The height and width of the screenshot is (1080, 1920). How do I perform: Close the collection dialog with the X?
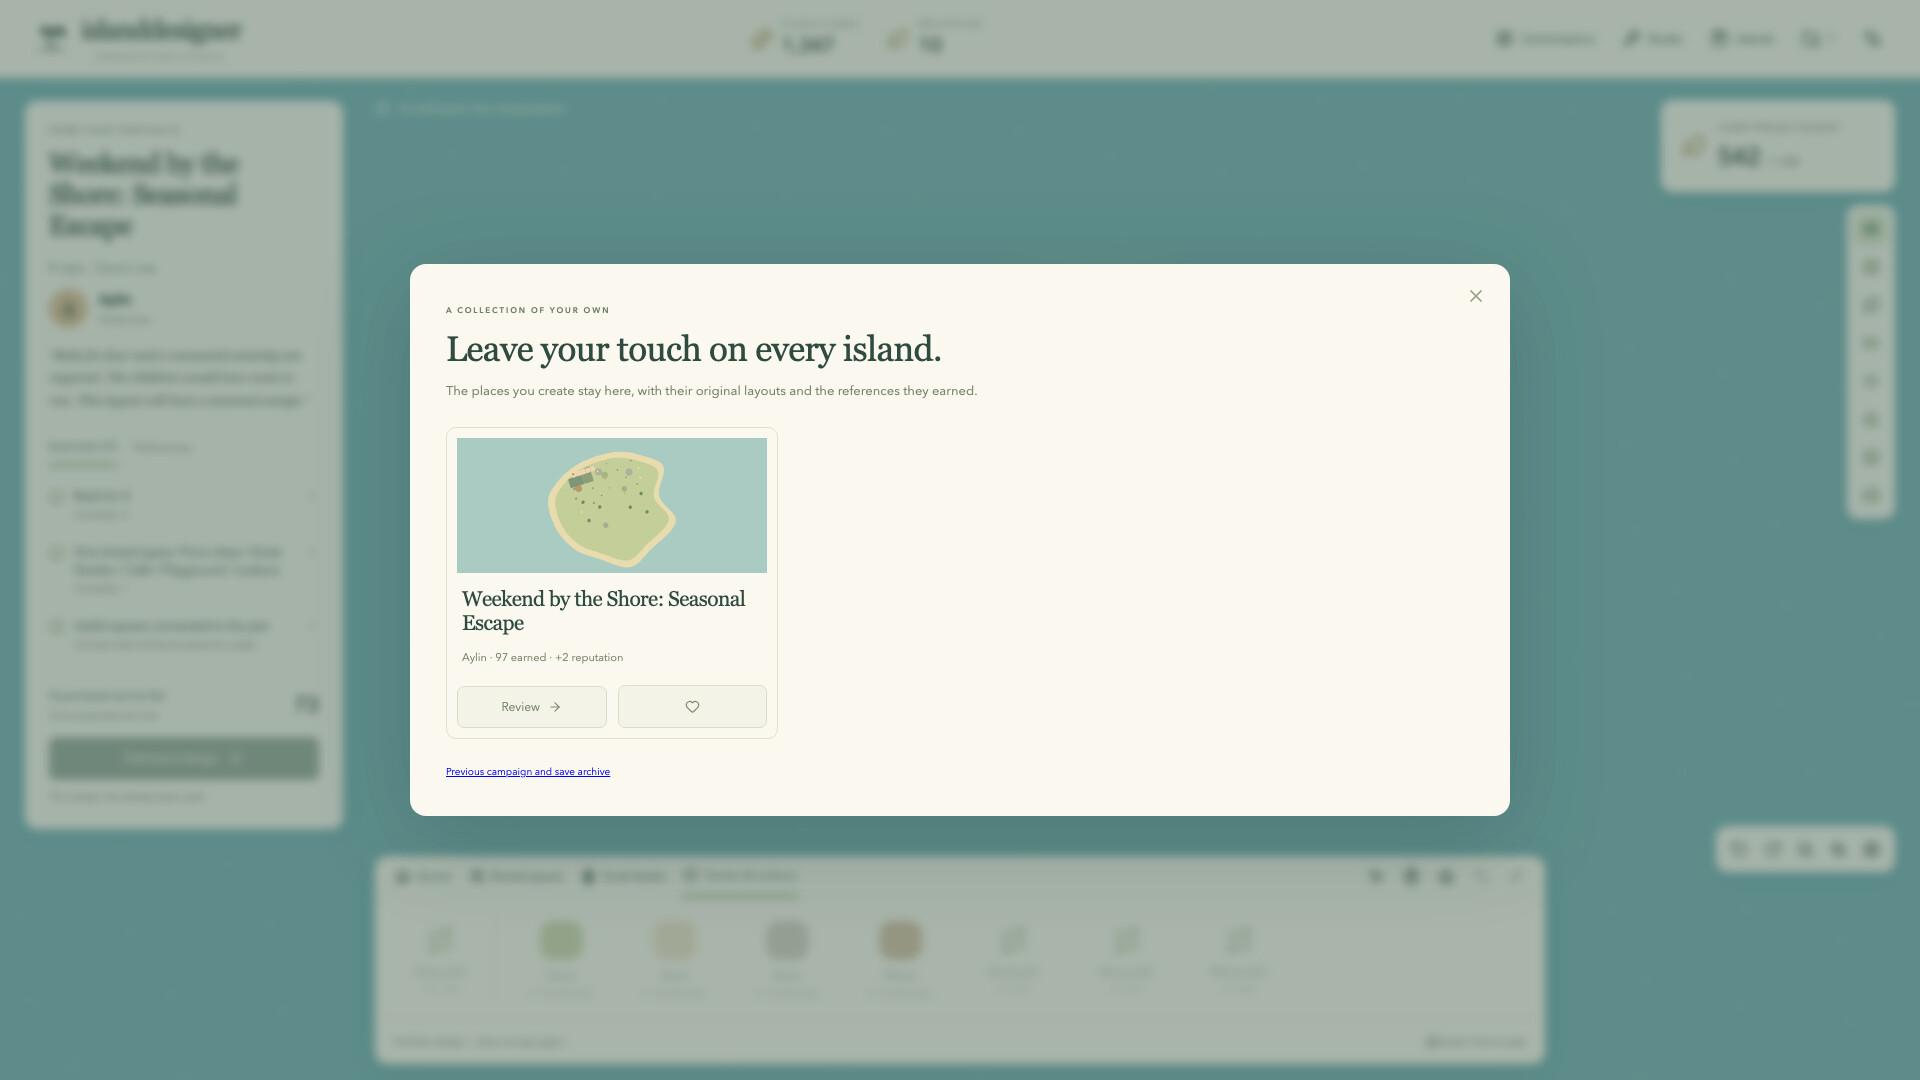pyautogui.click(x=1475, y=296)
